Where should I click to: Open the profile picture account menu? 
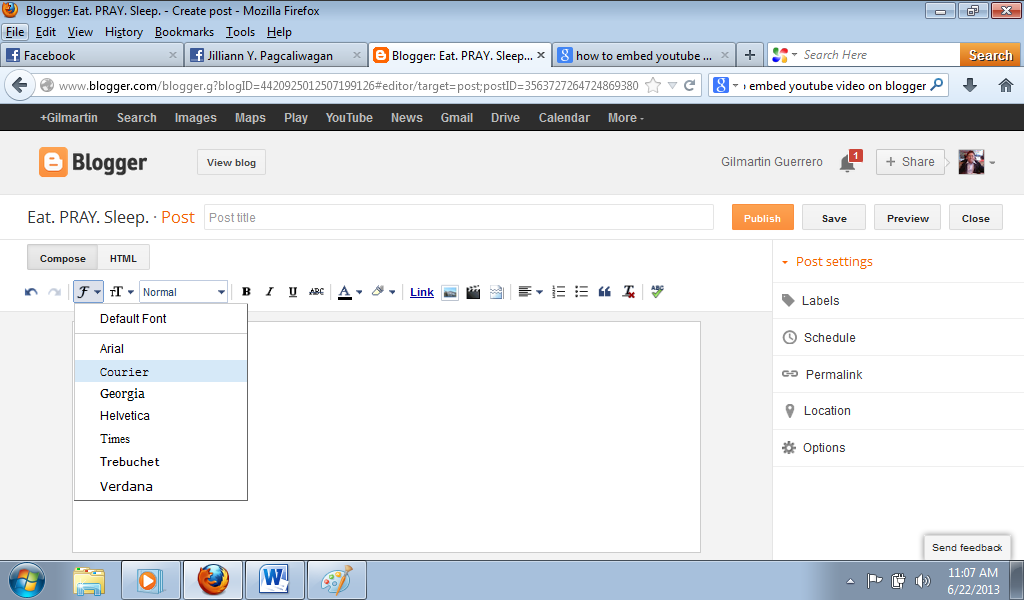point(976,162)
